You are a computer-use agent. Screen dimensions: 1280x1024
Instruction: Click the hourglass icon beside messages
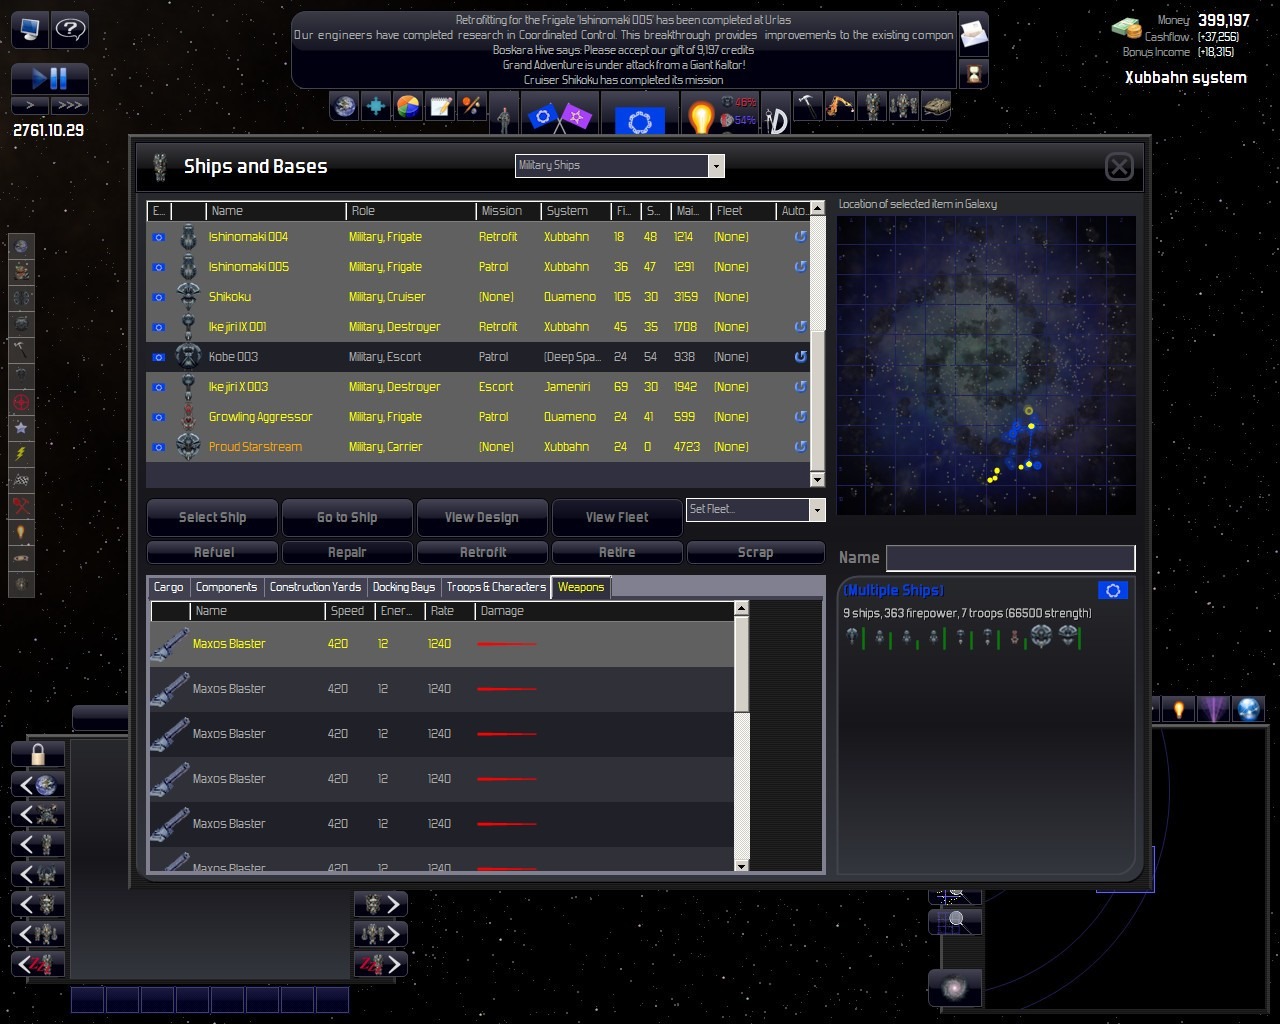click(x=974, y=74)
